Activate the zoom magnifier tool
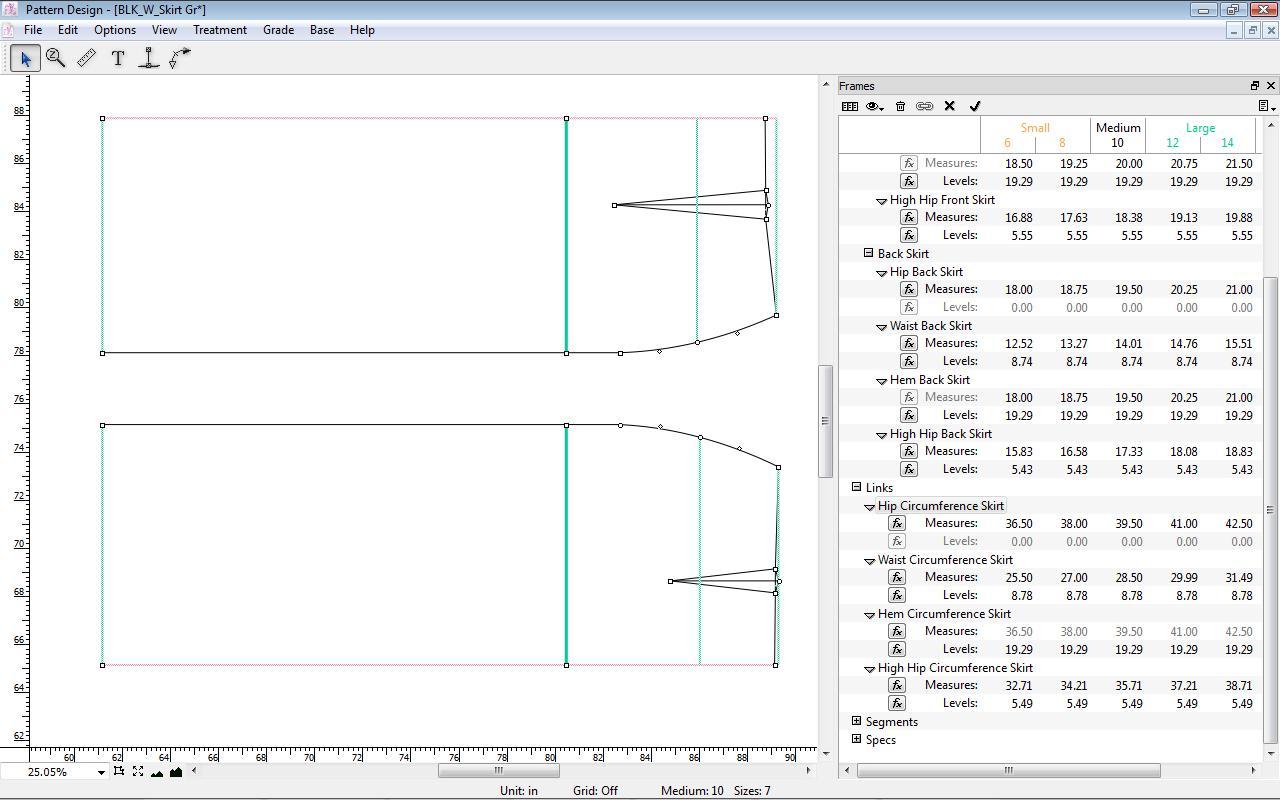This screenshot has width=1280, height=800. 56,59
